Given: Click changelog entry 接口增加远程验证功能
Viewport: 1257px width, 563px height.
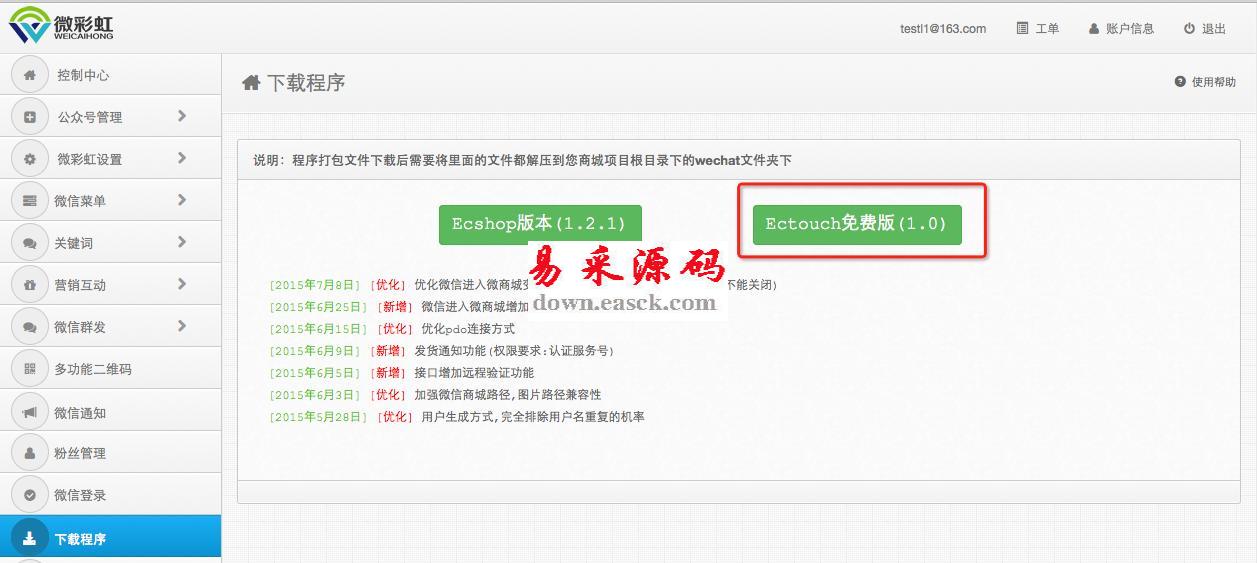Looking at the screenshot, I should coord(474,373).
